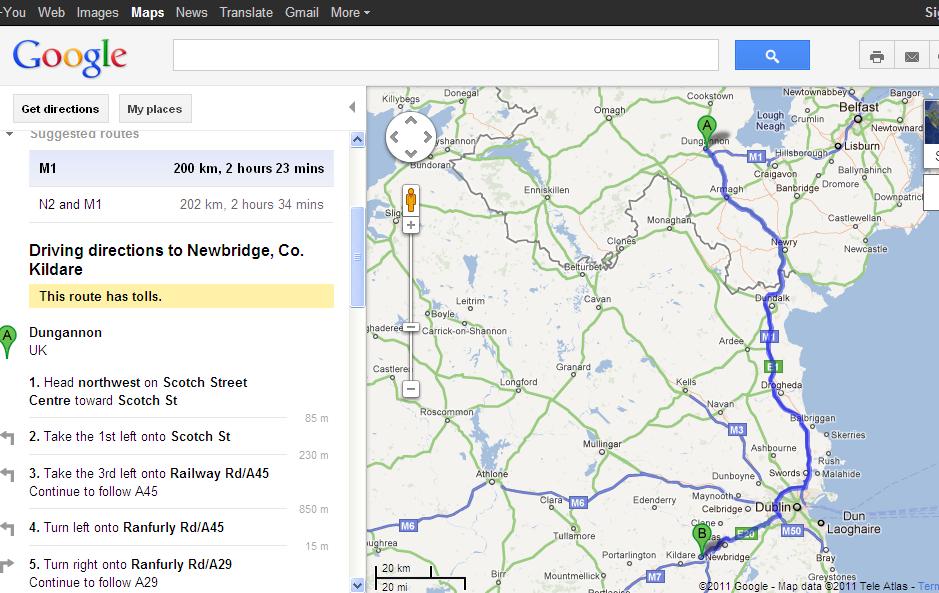Click the print icon button
Screen dimensions: 939x593
coord(877,56)
